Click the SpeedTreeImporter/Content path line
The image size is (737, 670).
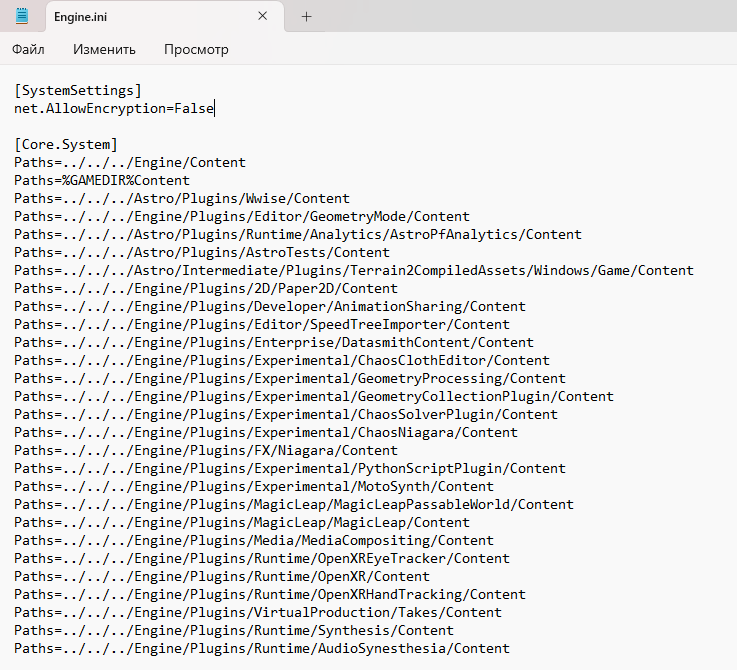pyautogui.click(x=262, y=324)
